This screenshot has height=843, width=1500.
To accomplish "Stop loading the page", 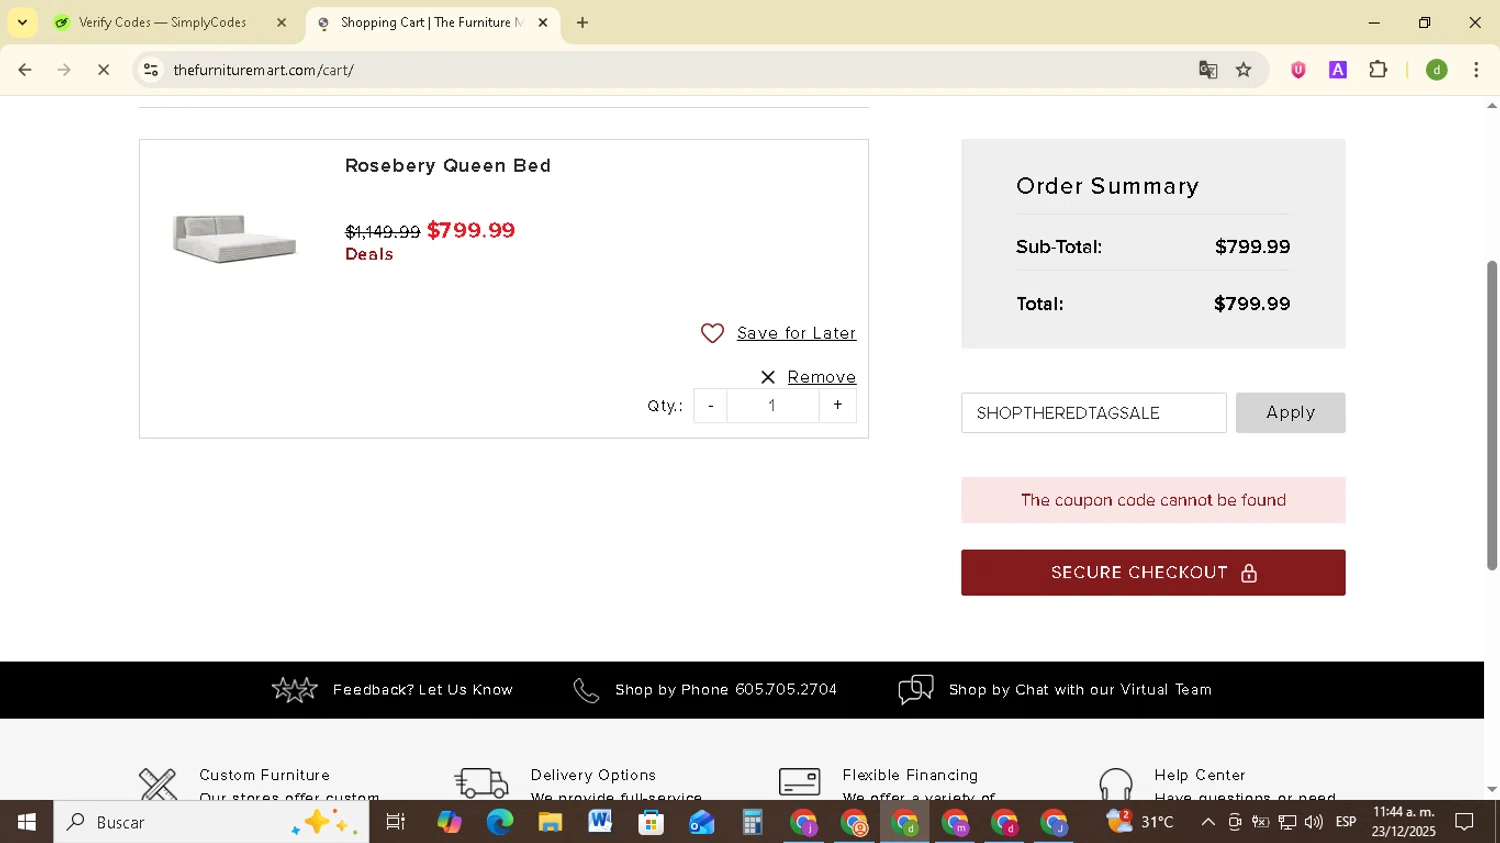I will [x=103, y=70].
